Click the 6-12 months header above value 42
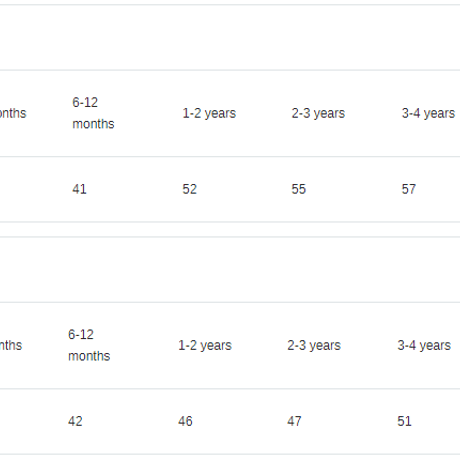Image resolution: width=460 pixels, height=460 pixels. coord(89,345)
